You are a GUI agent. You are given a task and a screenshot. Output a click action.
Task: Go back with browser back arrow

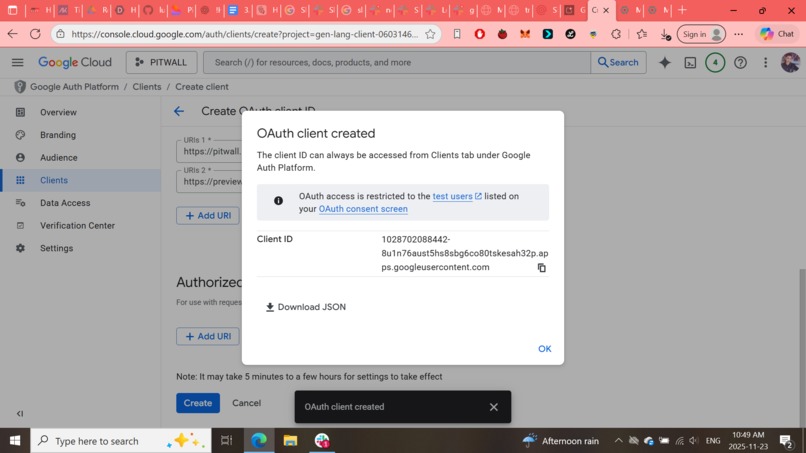pyautogui.click(x=12, y=34)
